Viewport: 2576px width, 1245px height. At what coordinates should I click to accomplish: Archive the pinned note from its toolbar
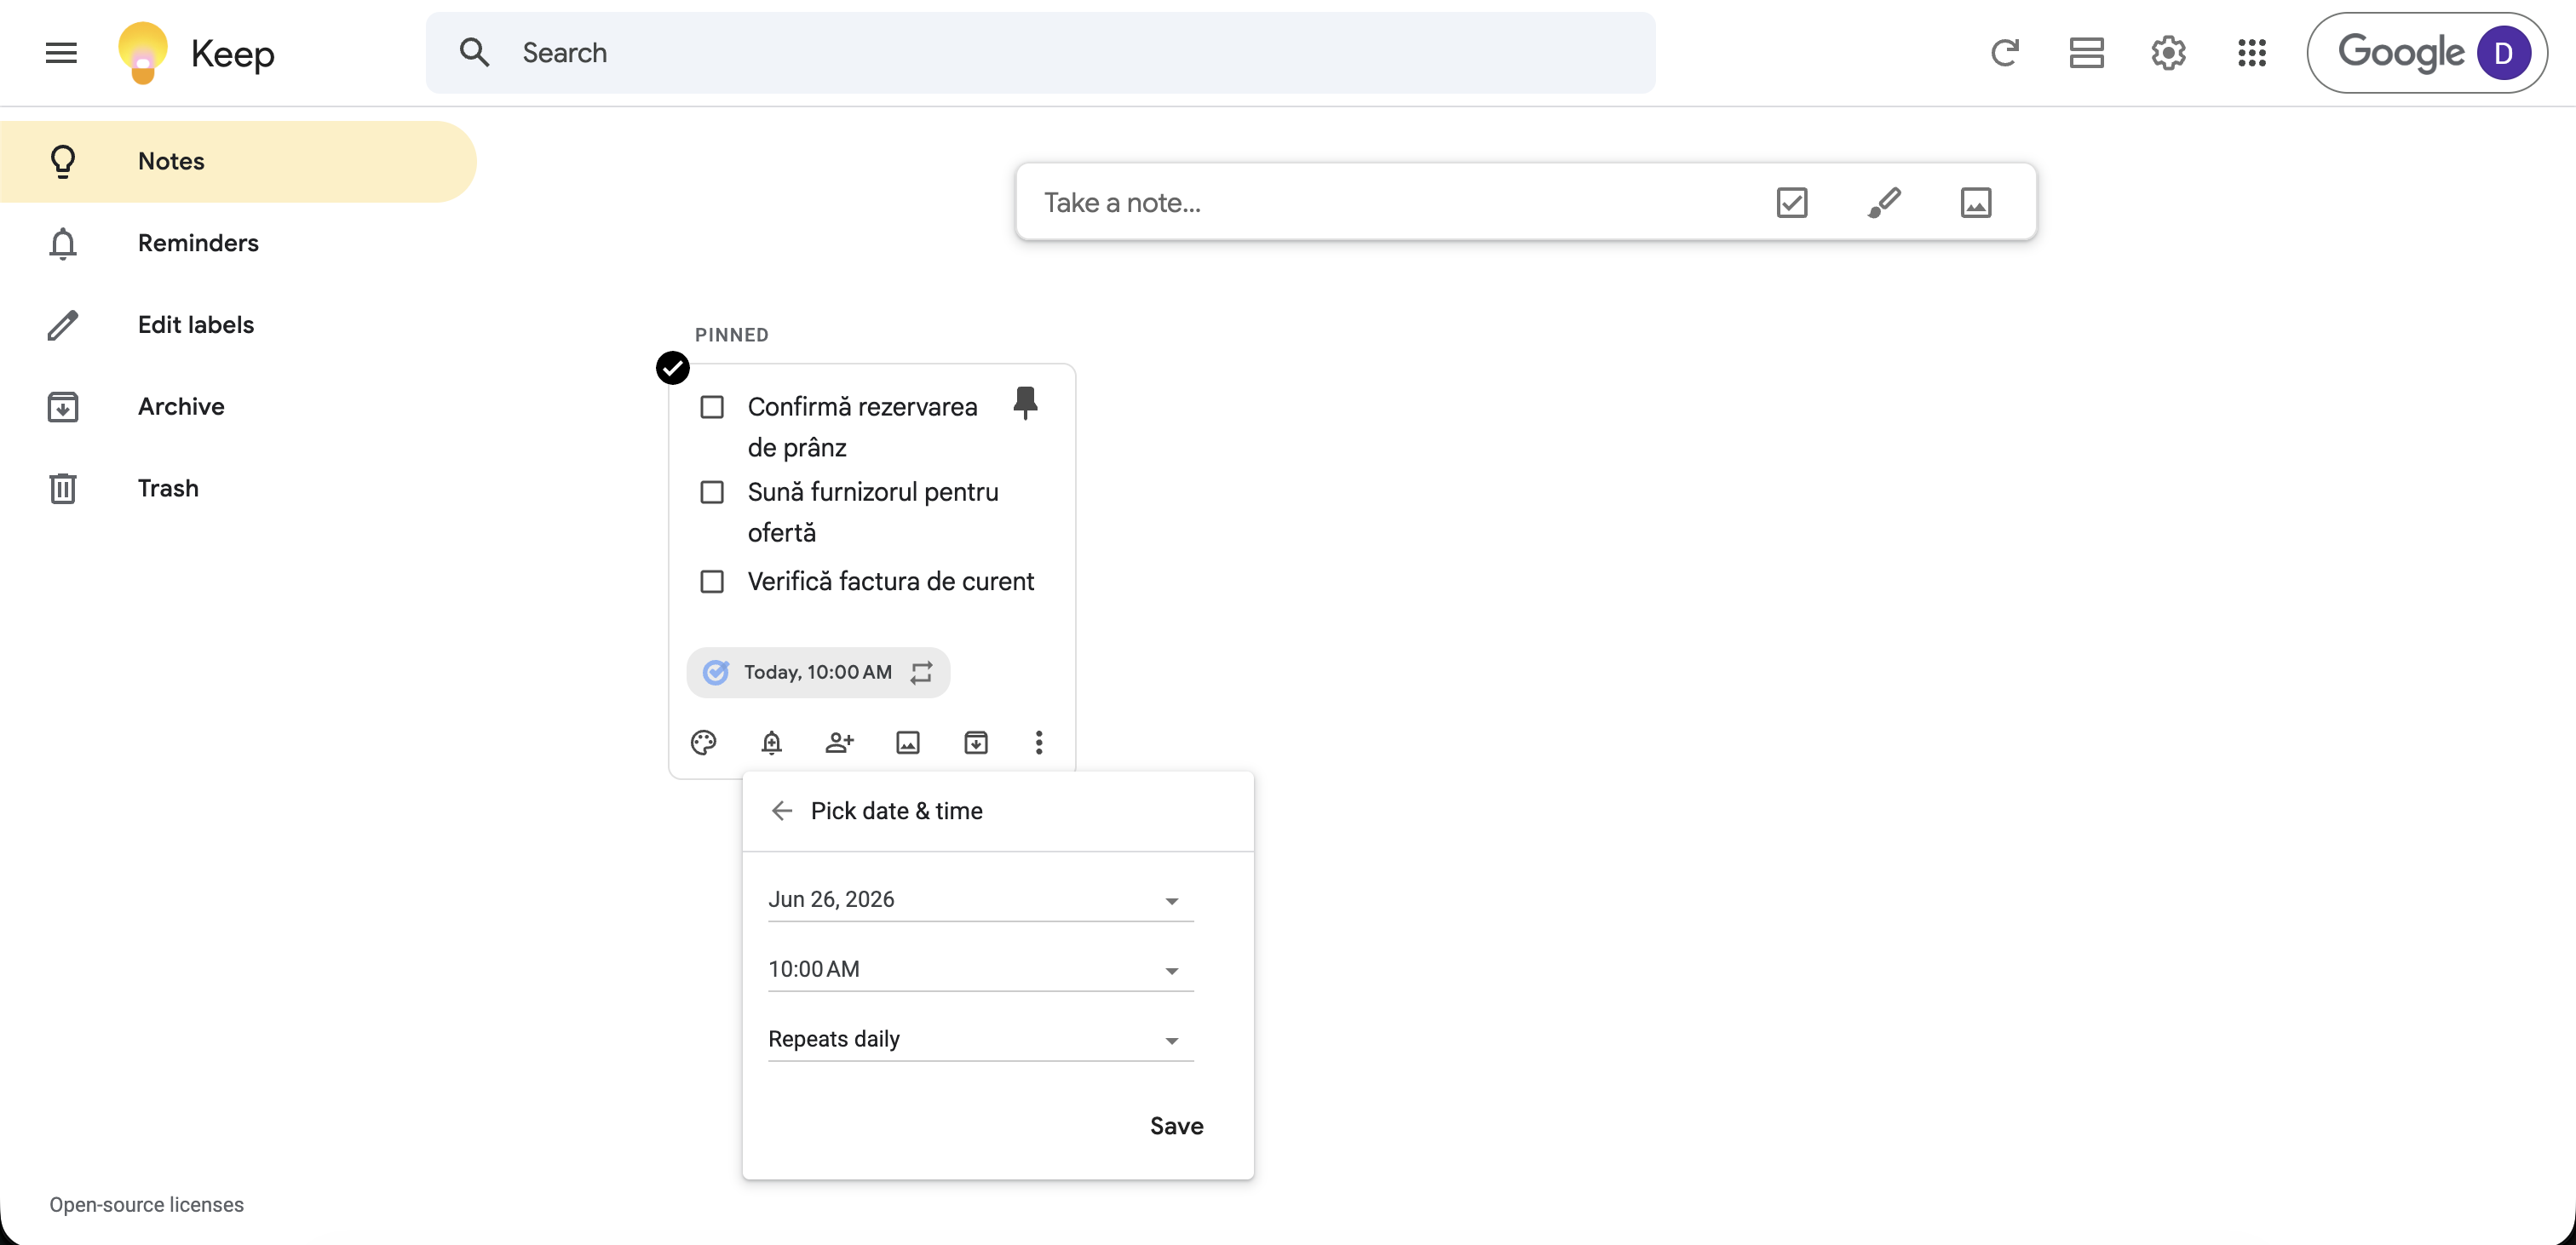coord(975,742)
